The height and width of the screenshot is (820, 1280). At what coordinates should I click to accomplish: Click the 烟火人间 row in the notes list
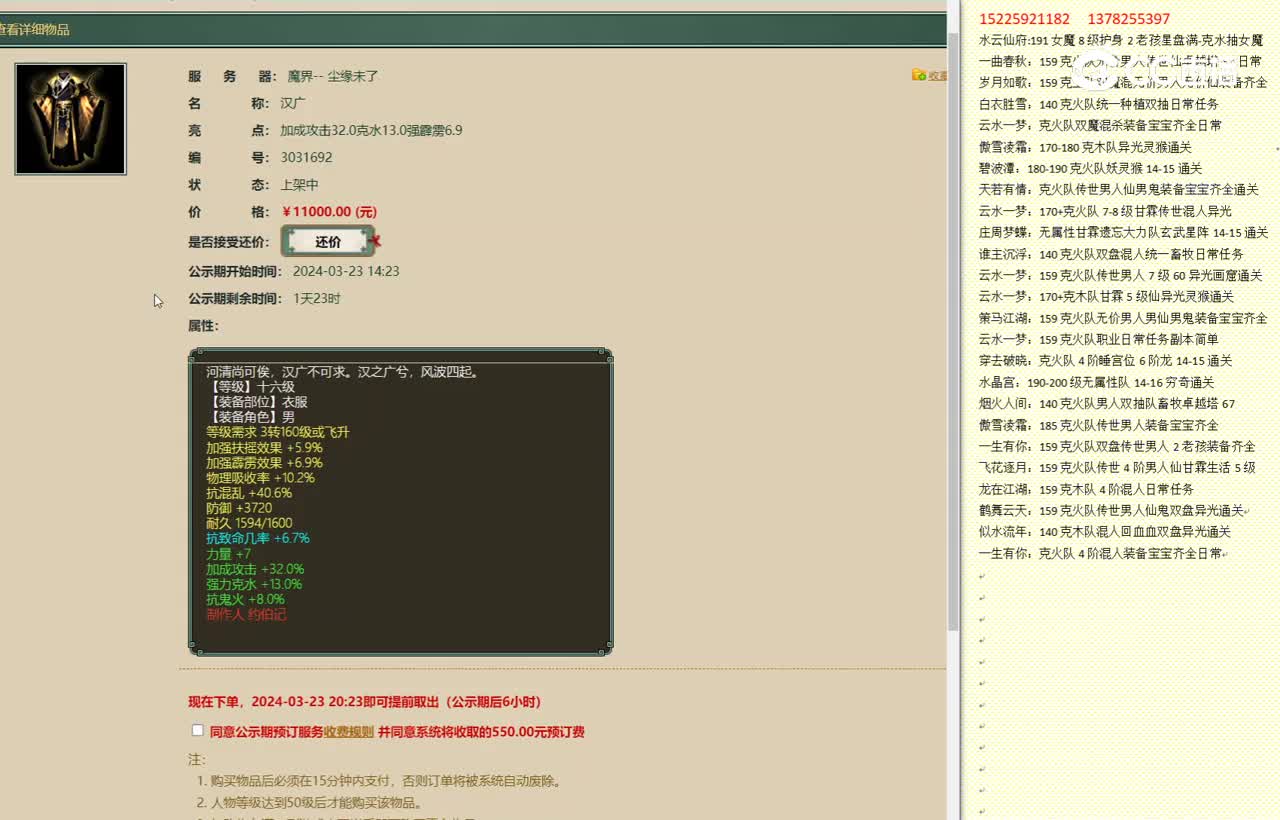pos(1107,404)
